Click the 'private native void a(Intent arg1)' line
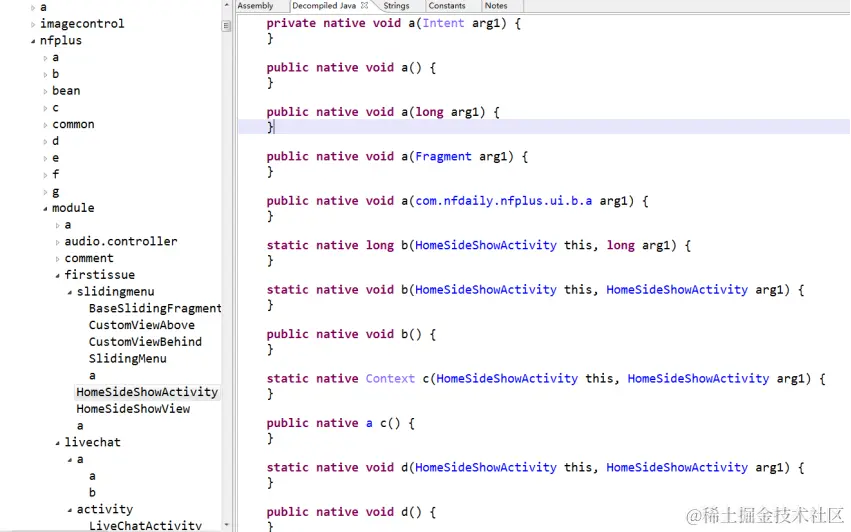This screenshot has height=532, width=851. pyautogui.click(x=393, y=23)
